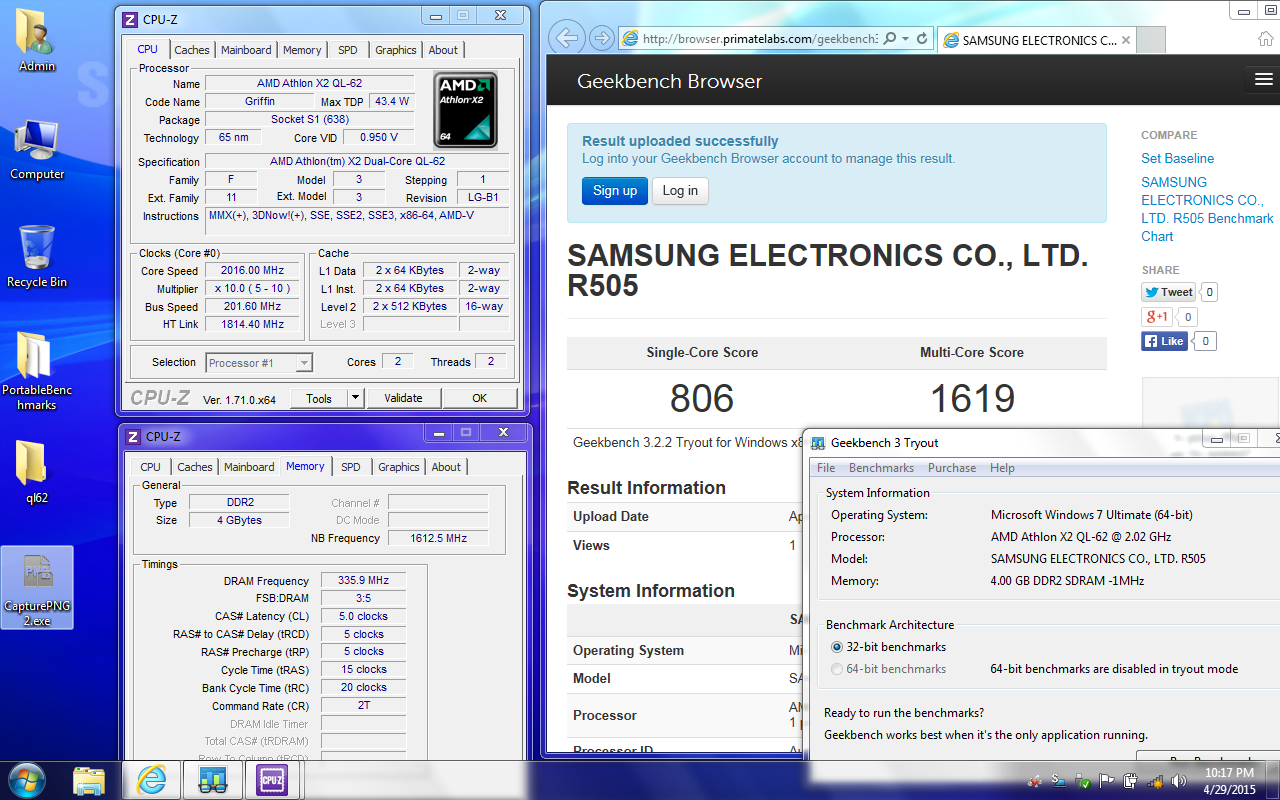This screenshot has width=1280, height=800.
Task: Click the AMD Athlon X2 processor logo
Action: (x=465, y=109)
